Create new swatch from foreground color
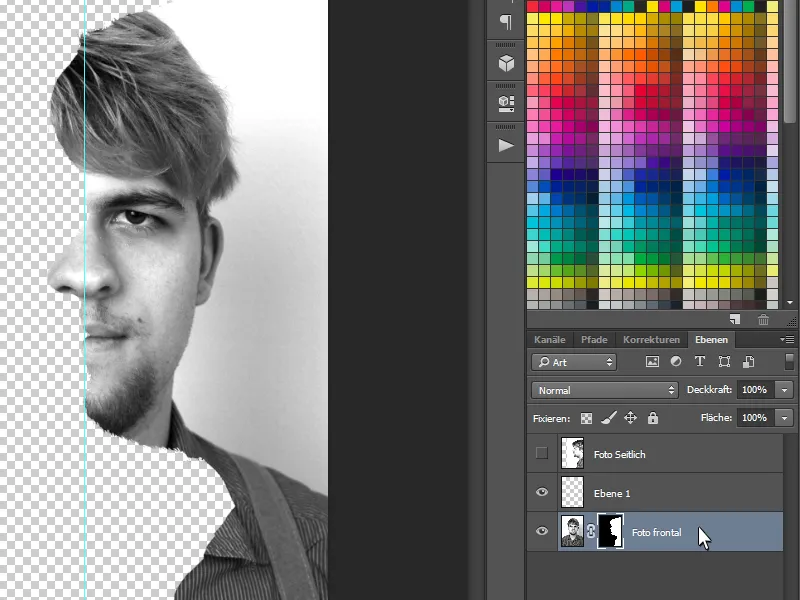 pyautogui.click(x=735, y=319)
